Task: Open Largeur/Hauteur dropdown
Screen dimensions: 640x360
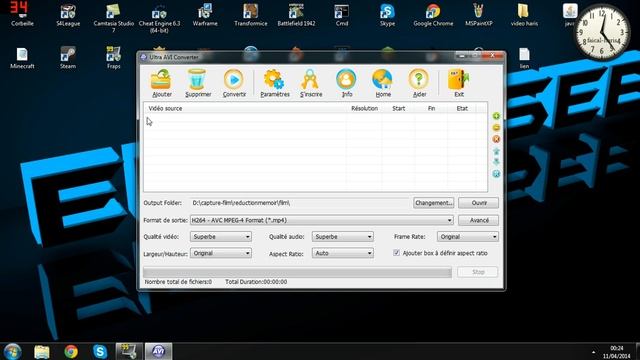Action: click(x=220, y=253)
